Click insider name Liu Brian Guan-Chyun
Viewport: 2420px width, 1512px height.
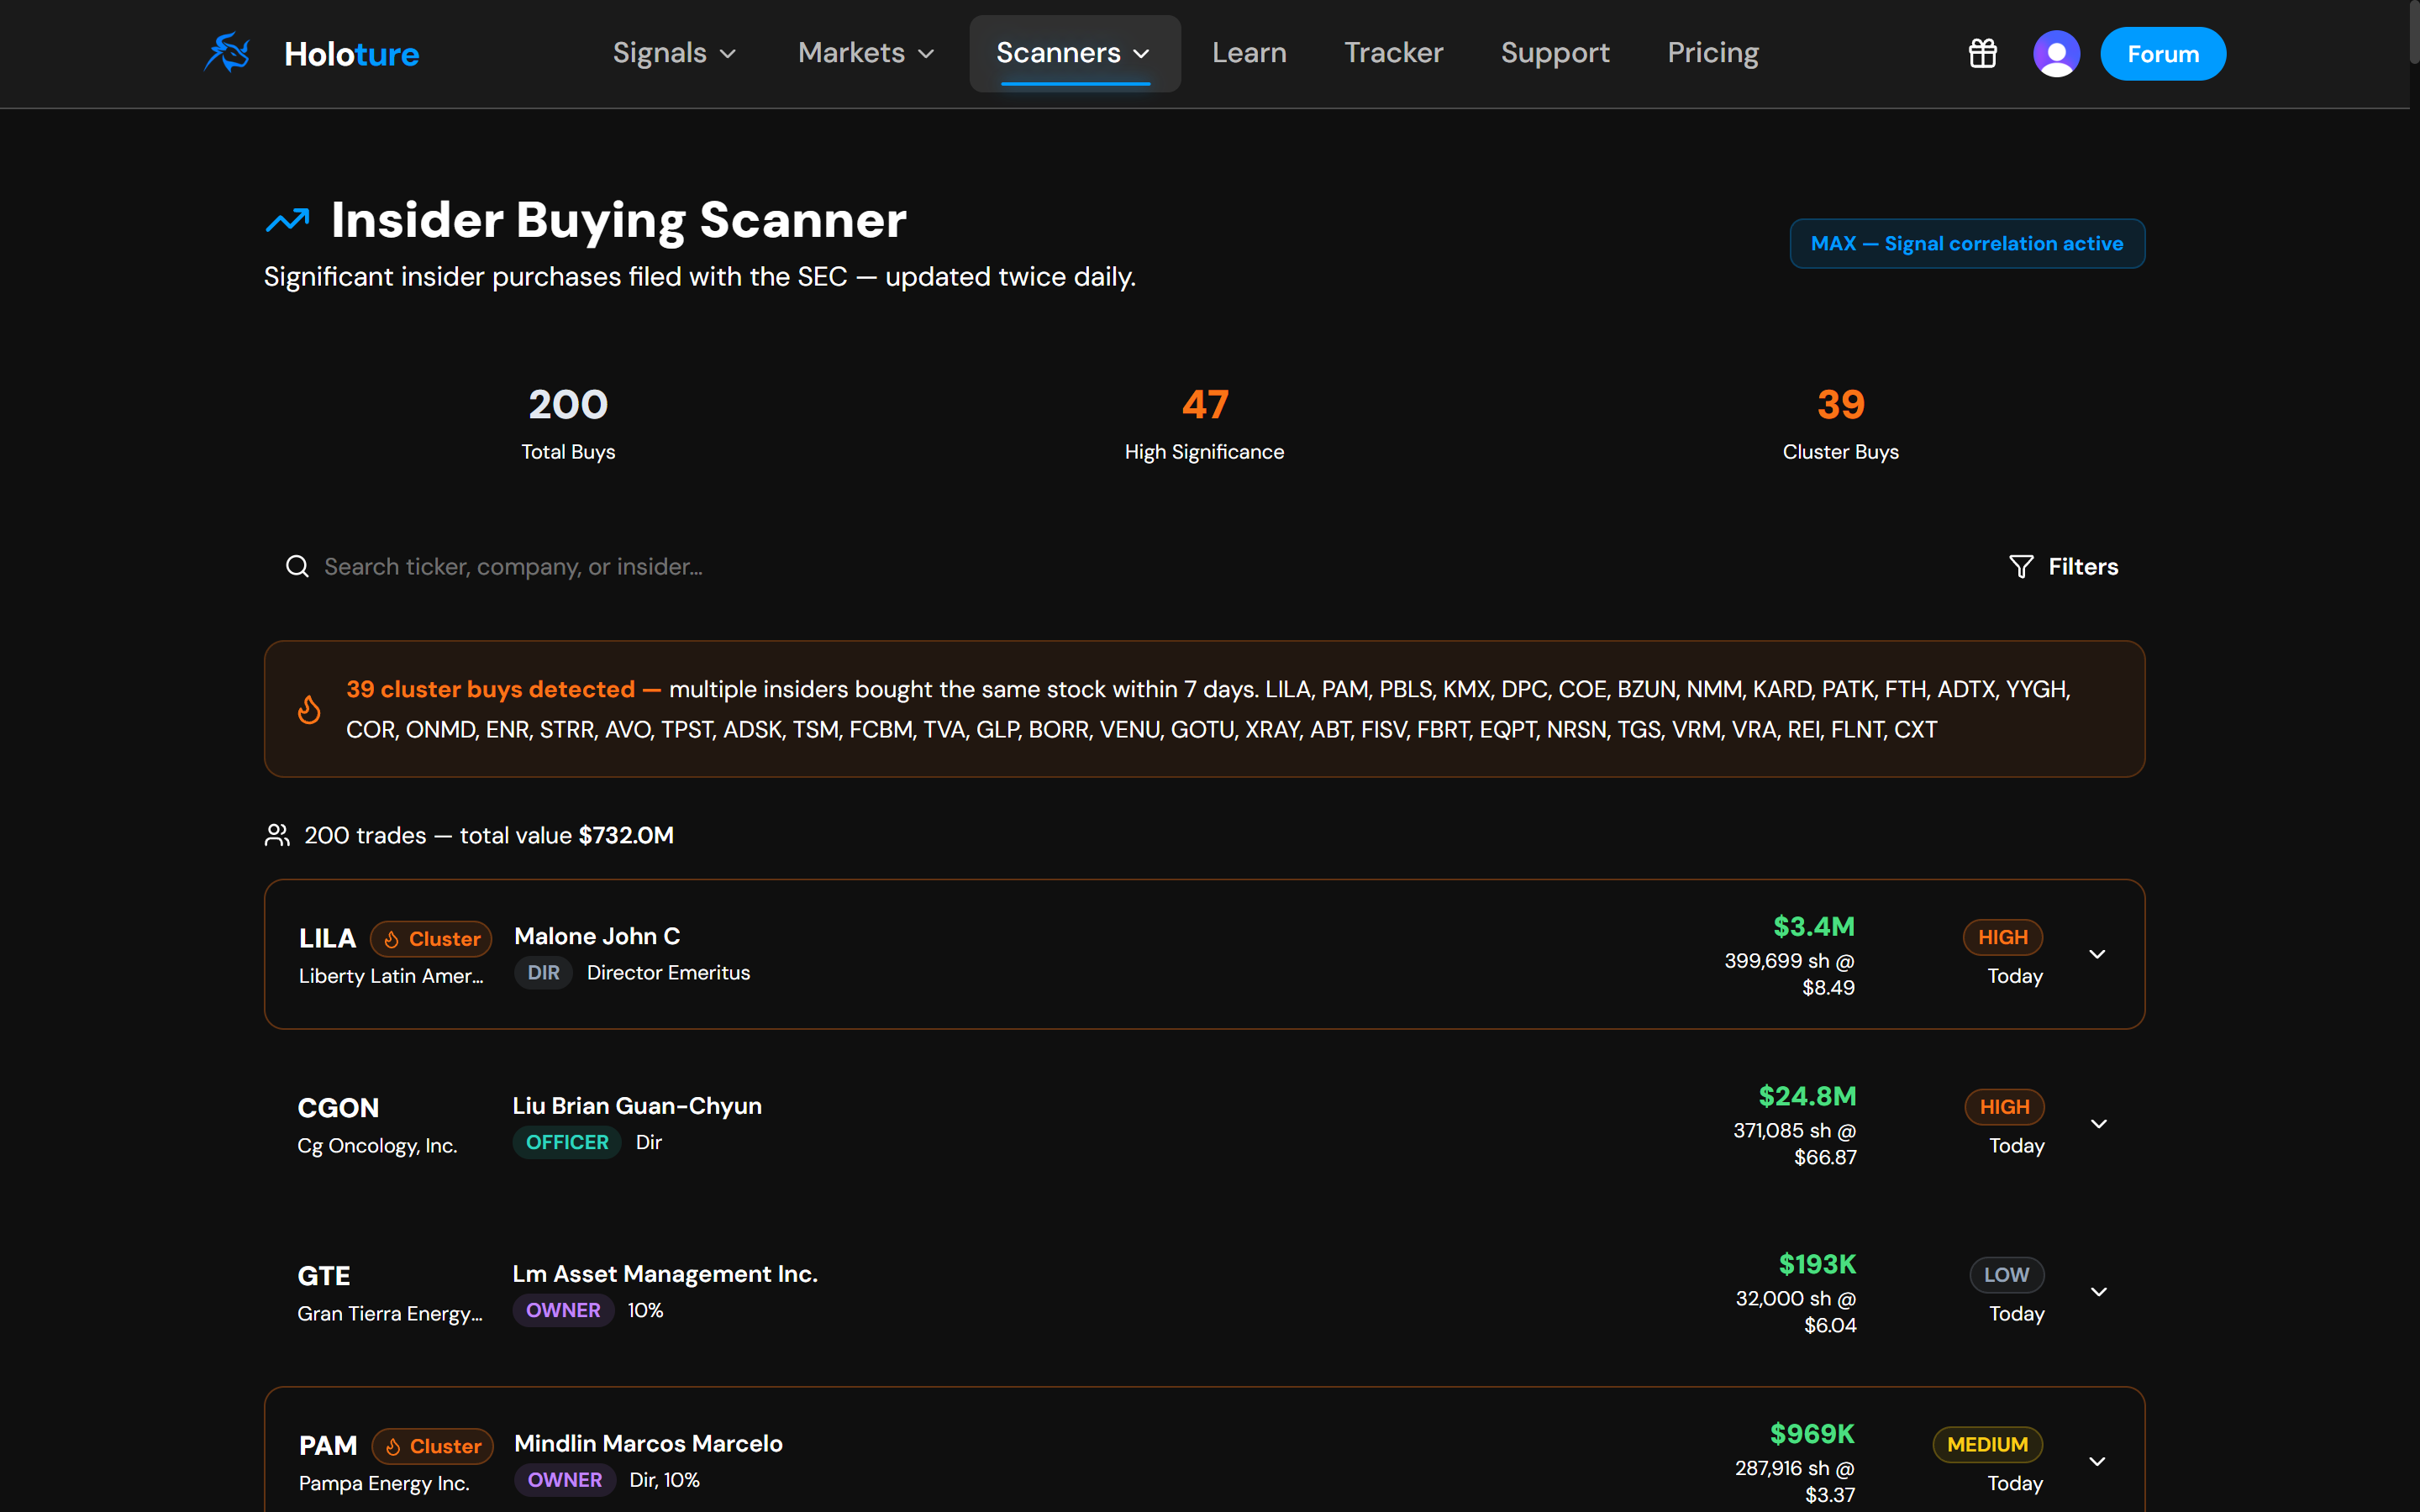pyautogui.click(x=637, y=1106)
